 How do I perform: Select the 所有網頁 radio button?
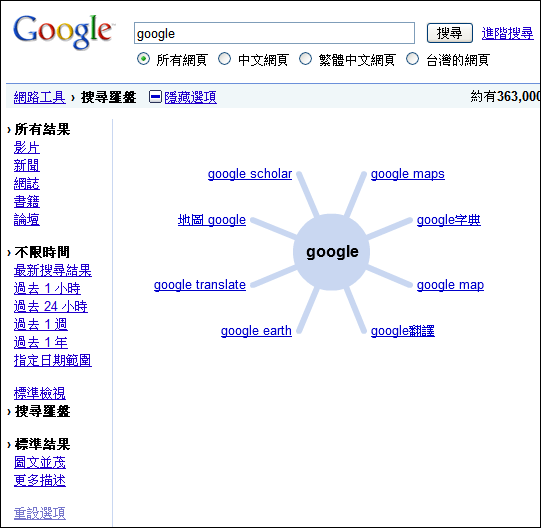[143, 59]
